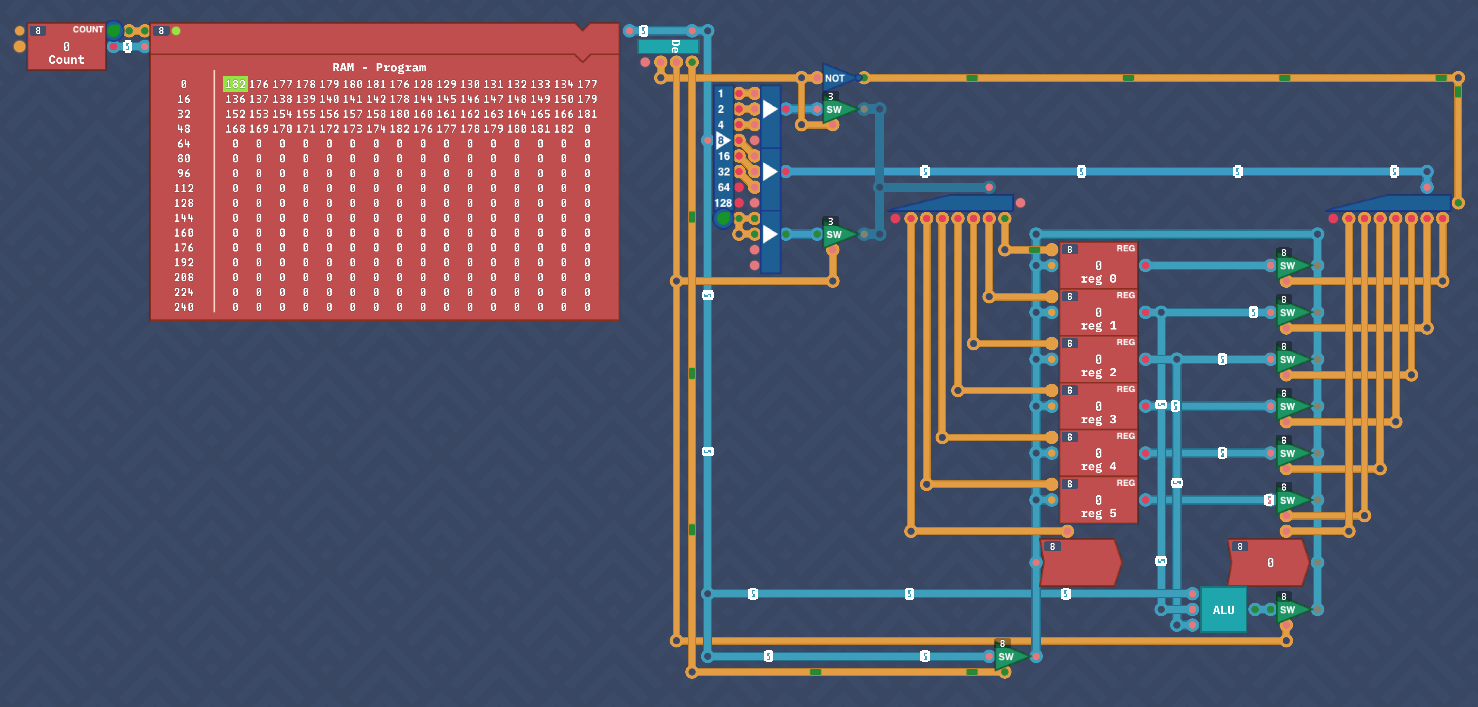Screen dimensions: 1478x707
Task: Select the lower 3-bit SW near the splitter
Action: (x=838, y=234)
